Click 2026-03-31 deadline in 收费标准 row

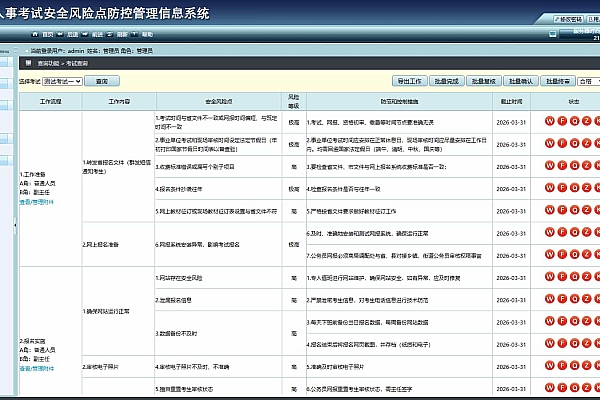(x=511, y=167)
